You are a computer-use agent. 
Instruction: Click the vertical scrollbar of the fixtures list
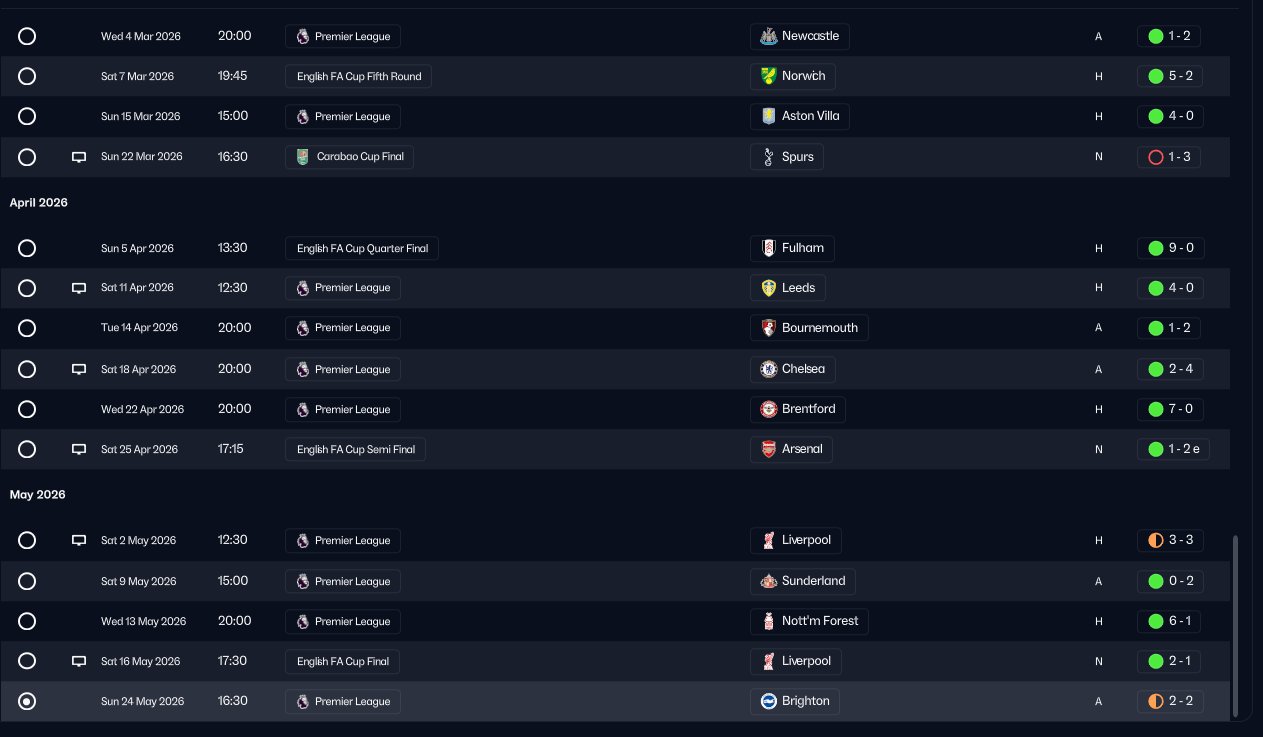1235,624
